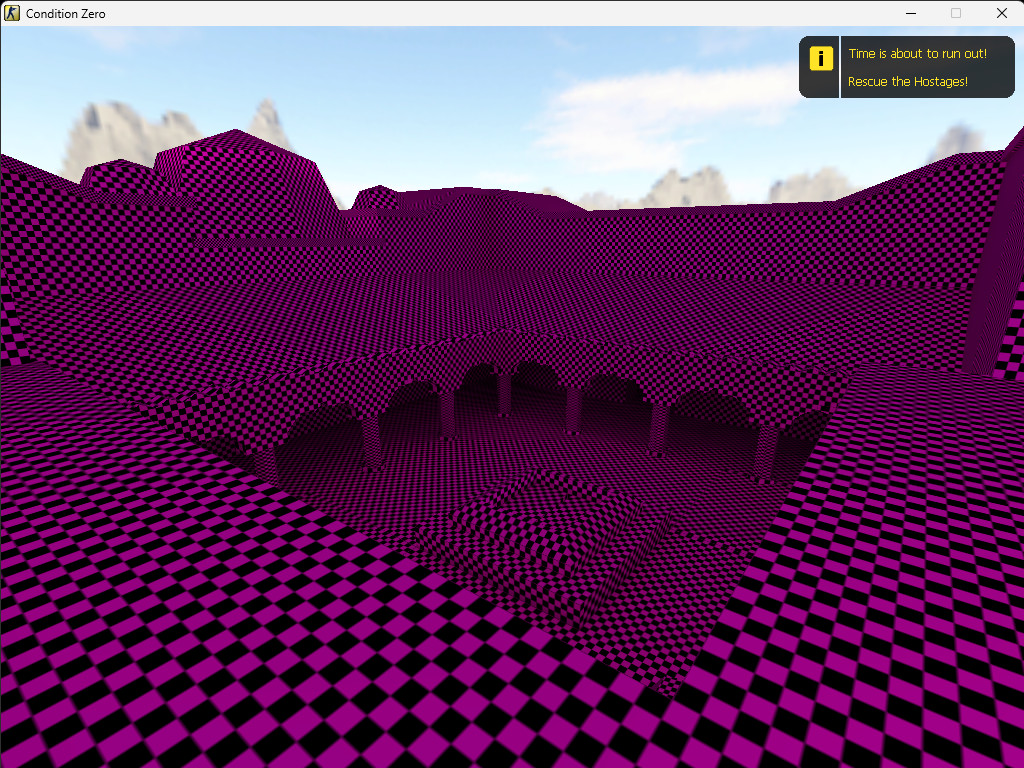Click the "Rescue the Hostages!" objective text
The image size is (1024, 768).
907,82
